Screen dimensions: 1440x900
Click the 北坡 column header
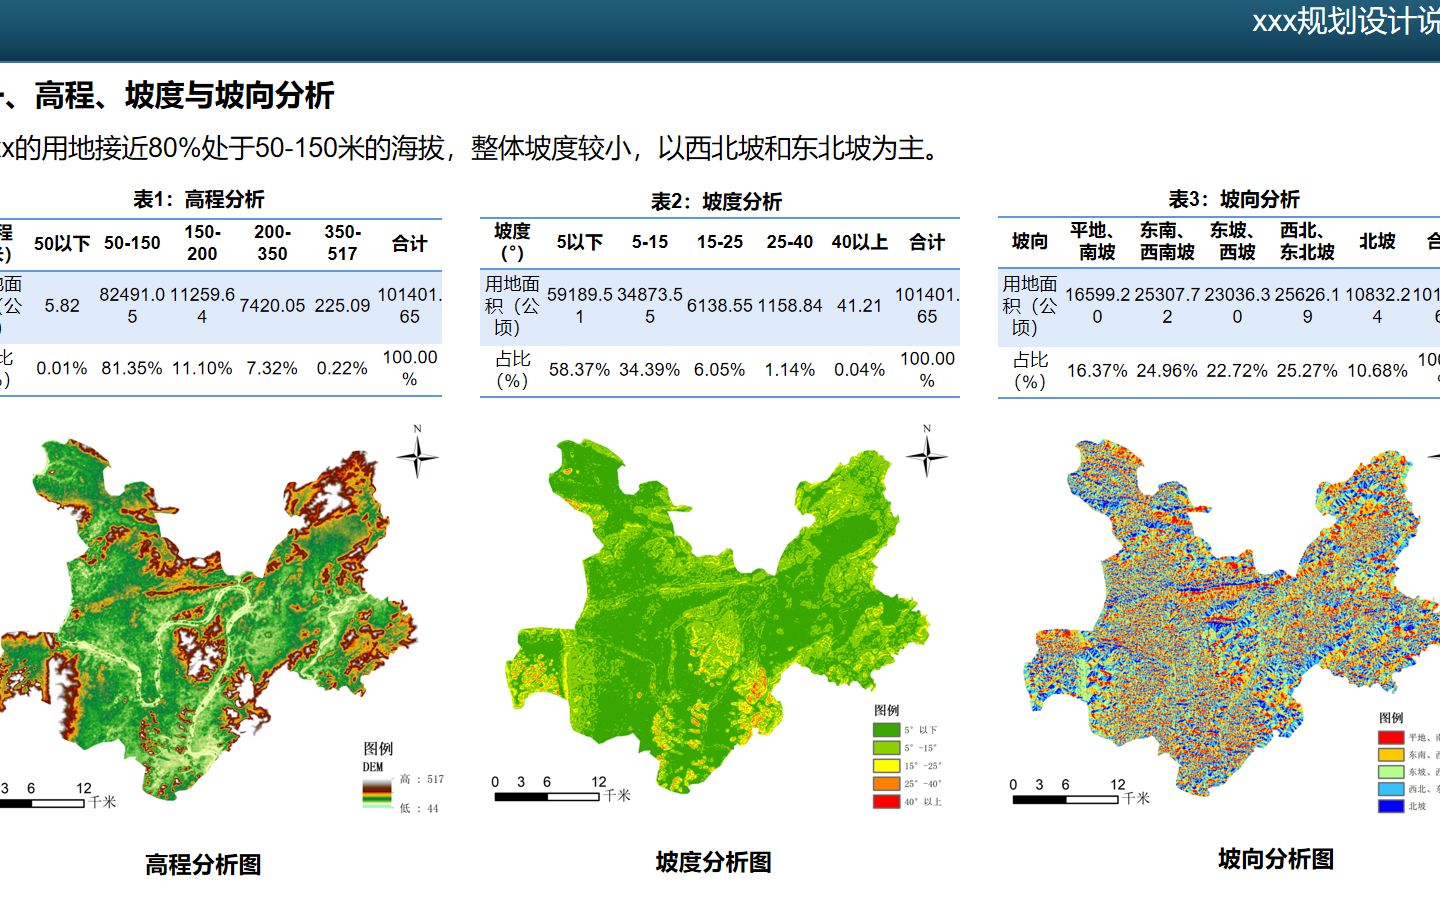(x=1377, y=241)
